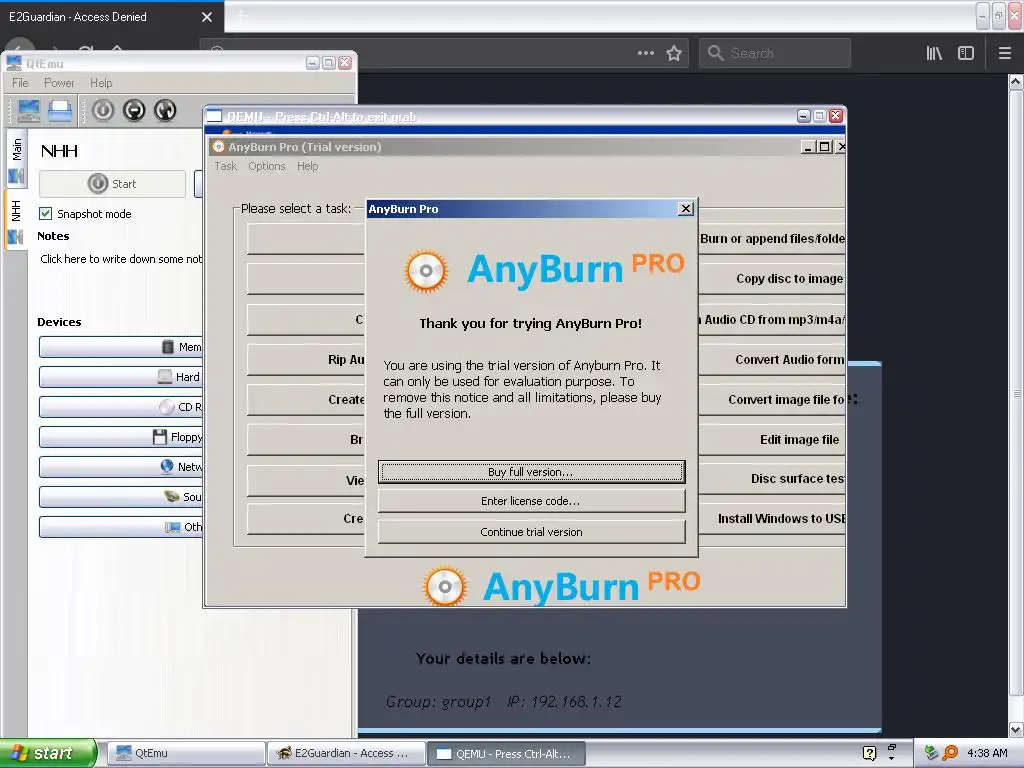Viewport: 1024px width, 768px height.
Task: Select Audio CD from mp3/m4a task
Action: pos(772,319)
